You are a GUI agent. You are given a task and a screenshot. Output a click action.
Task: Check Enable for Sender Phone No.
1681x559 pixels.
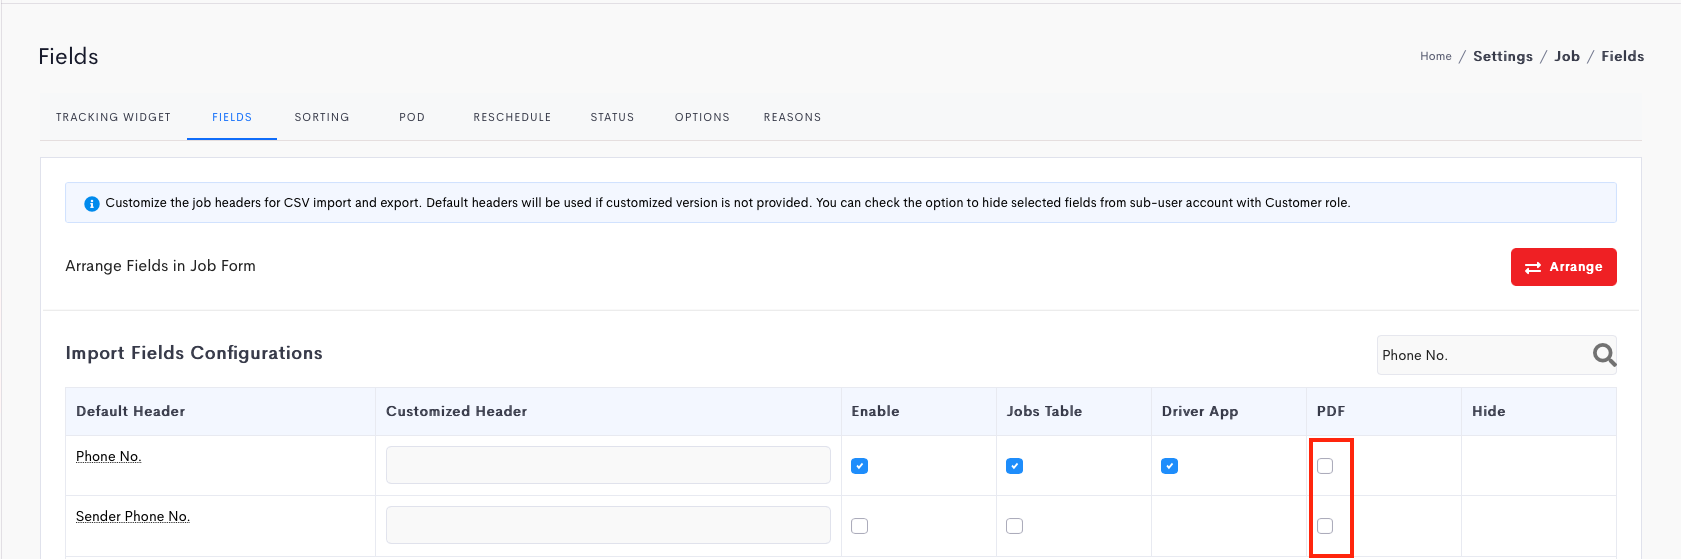(860, 526)
